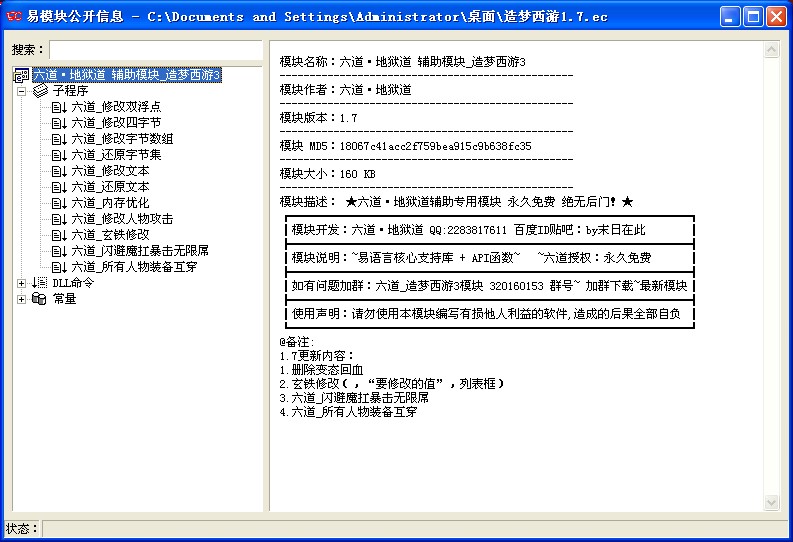The image size is (793, 542).
Task: Click the icon beside 六道_修改四字节
Action: [x=59, y=123]
